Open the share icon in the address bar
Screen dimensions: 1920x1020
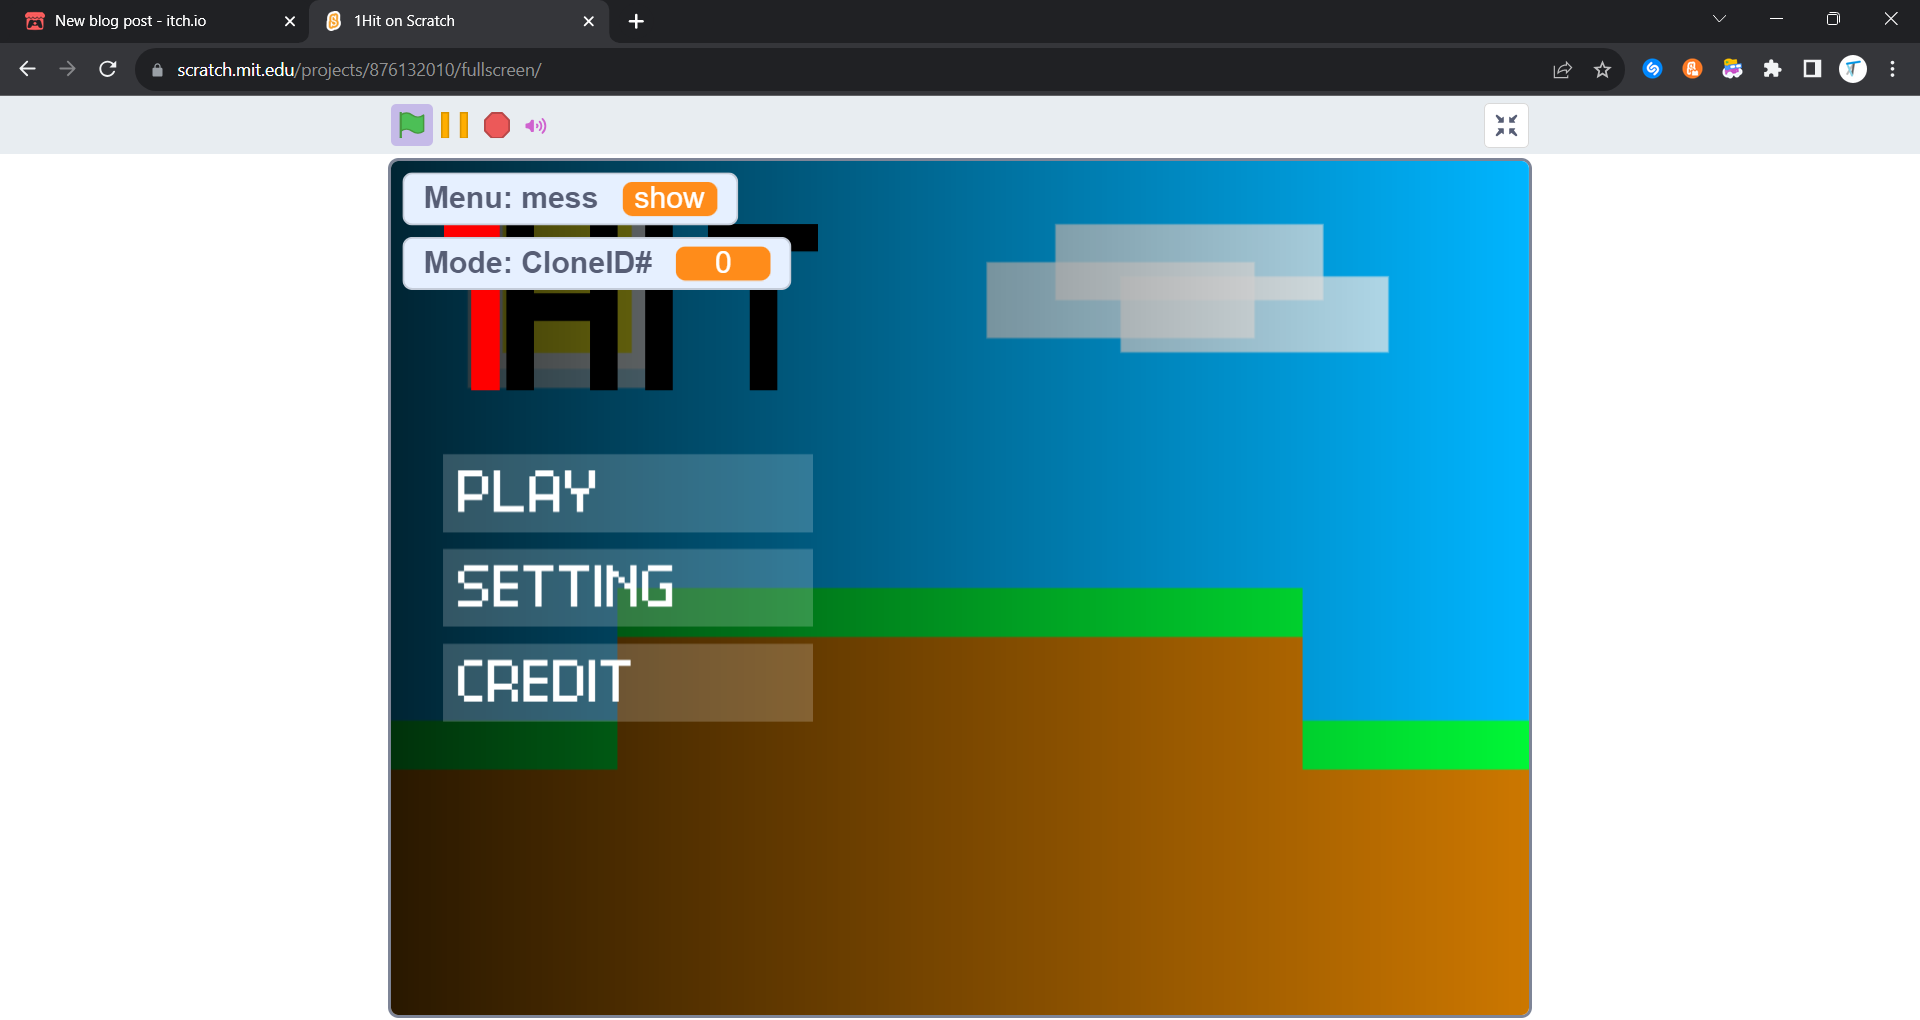[x=1563, y=69]
